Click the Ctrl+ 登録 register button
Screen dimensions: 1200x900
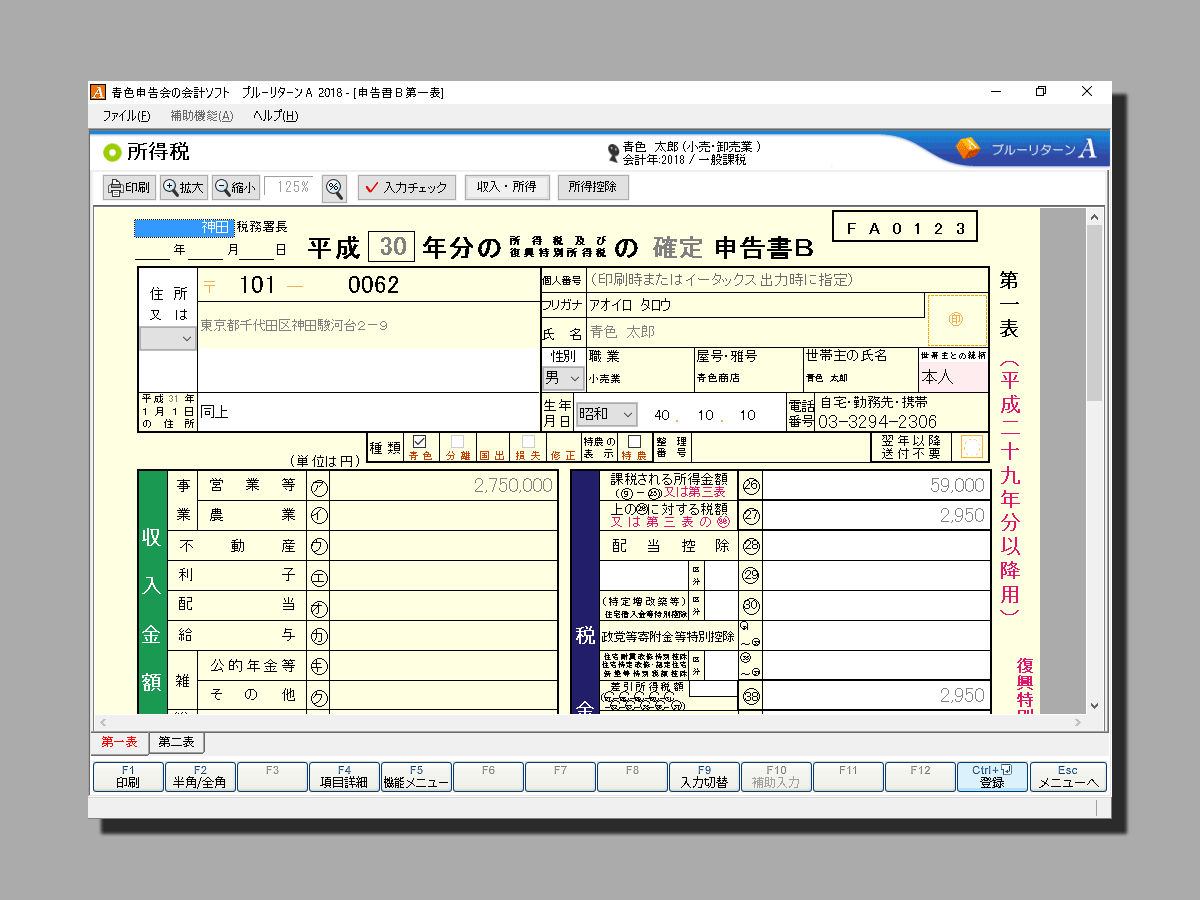point(992,777)
